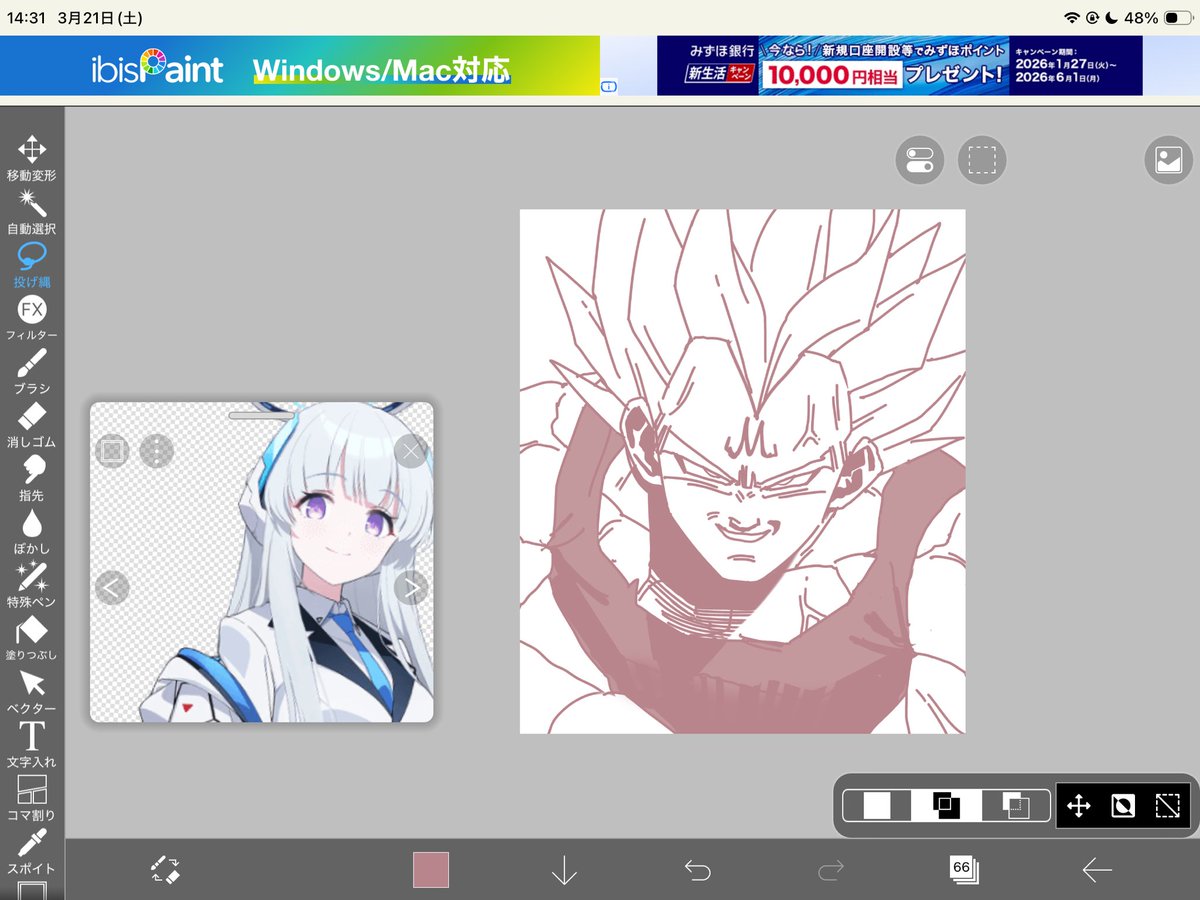This screenshot has height=900, width=1200.
Task: Select the ぼかし blur tool
Action: click(32, 530)
